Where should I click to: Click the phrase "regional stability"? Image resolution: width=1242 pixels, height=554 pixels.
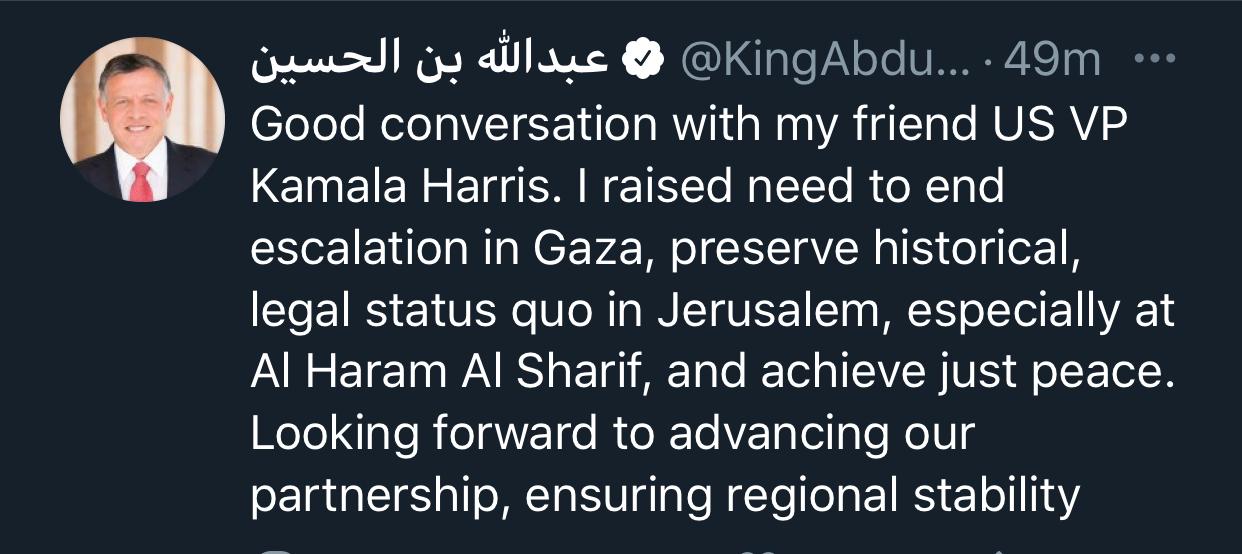(x=880, y=497)
